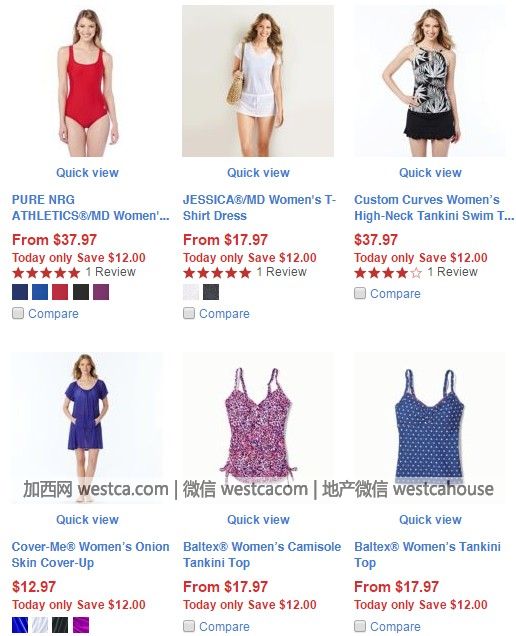516x636 pixels.
Task: View the 1 Review link for Custom Curves
Action: click(452, 272)
